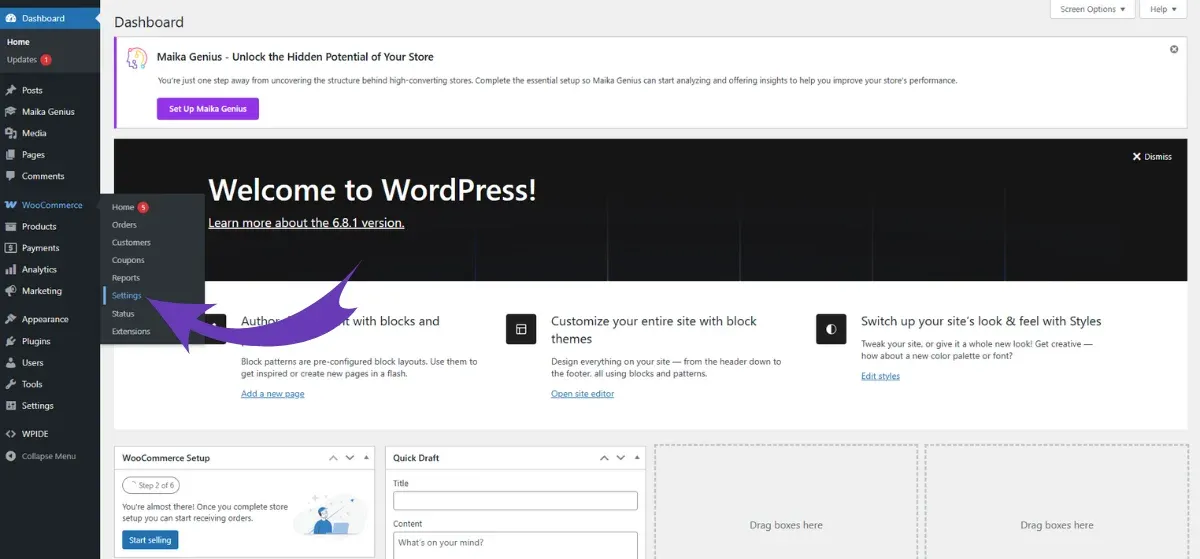Click the WooCommerce logo icon
The image size is (1200, 559).
tap(11, 205)
